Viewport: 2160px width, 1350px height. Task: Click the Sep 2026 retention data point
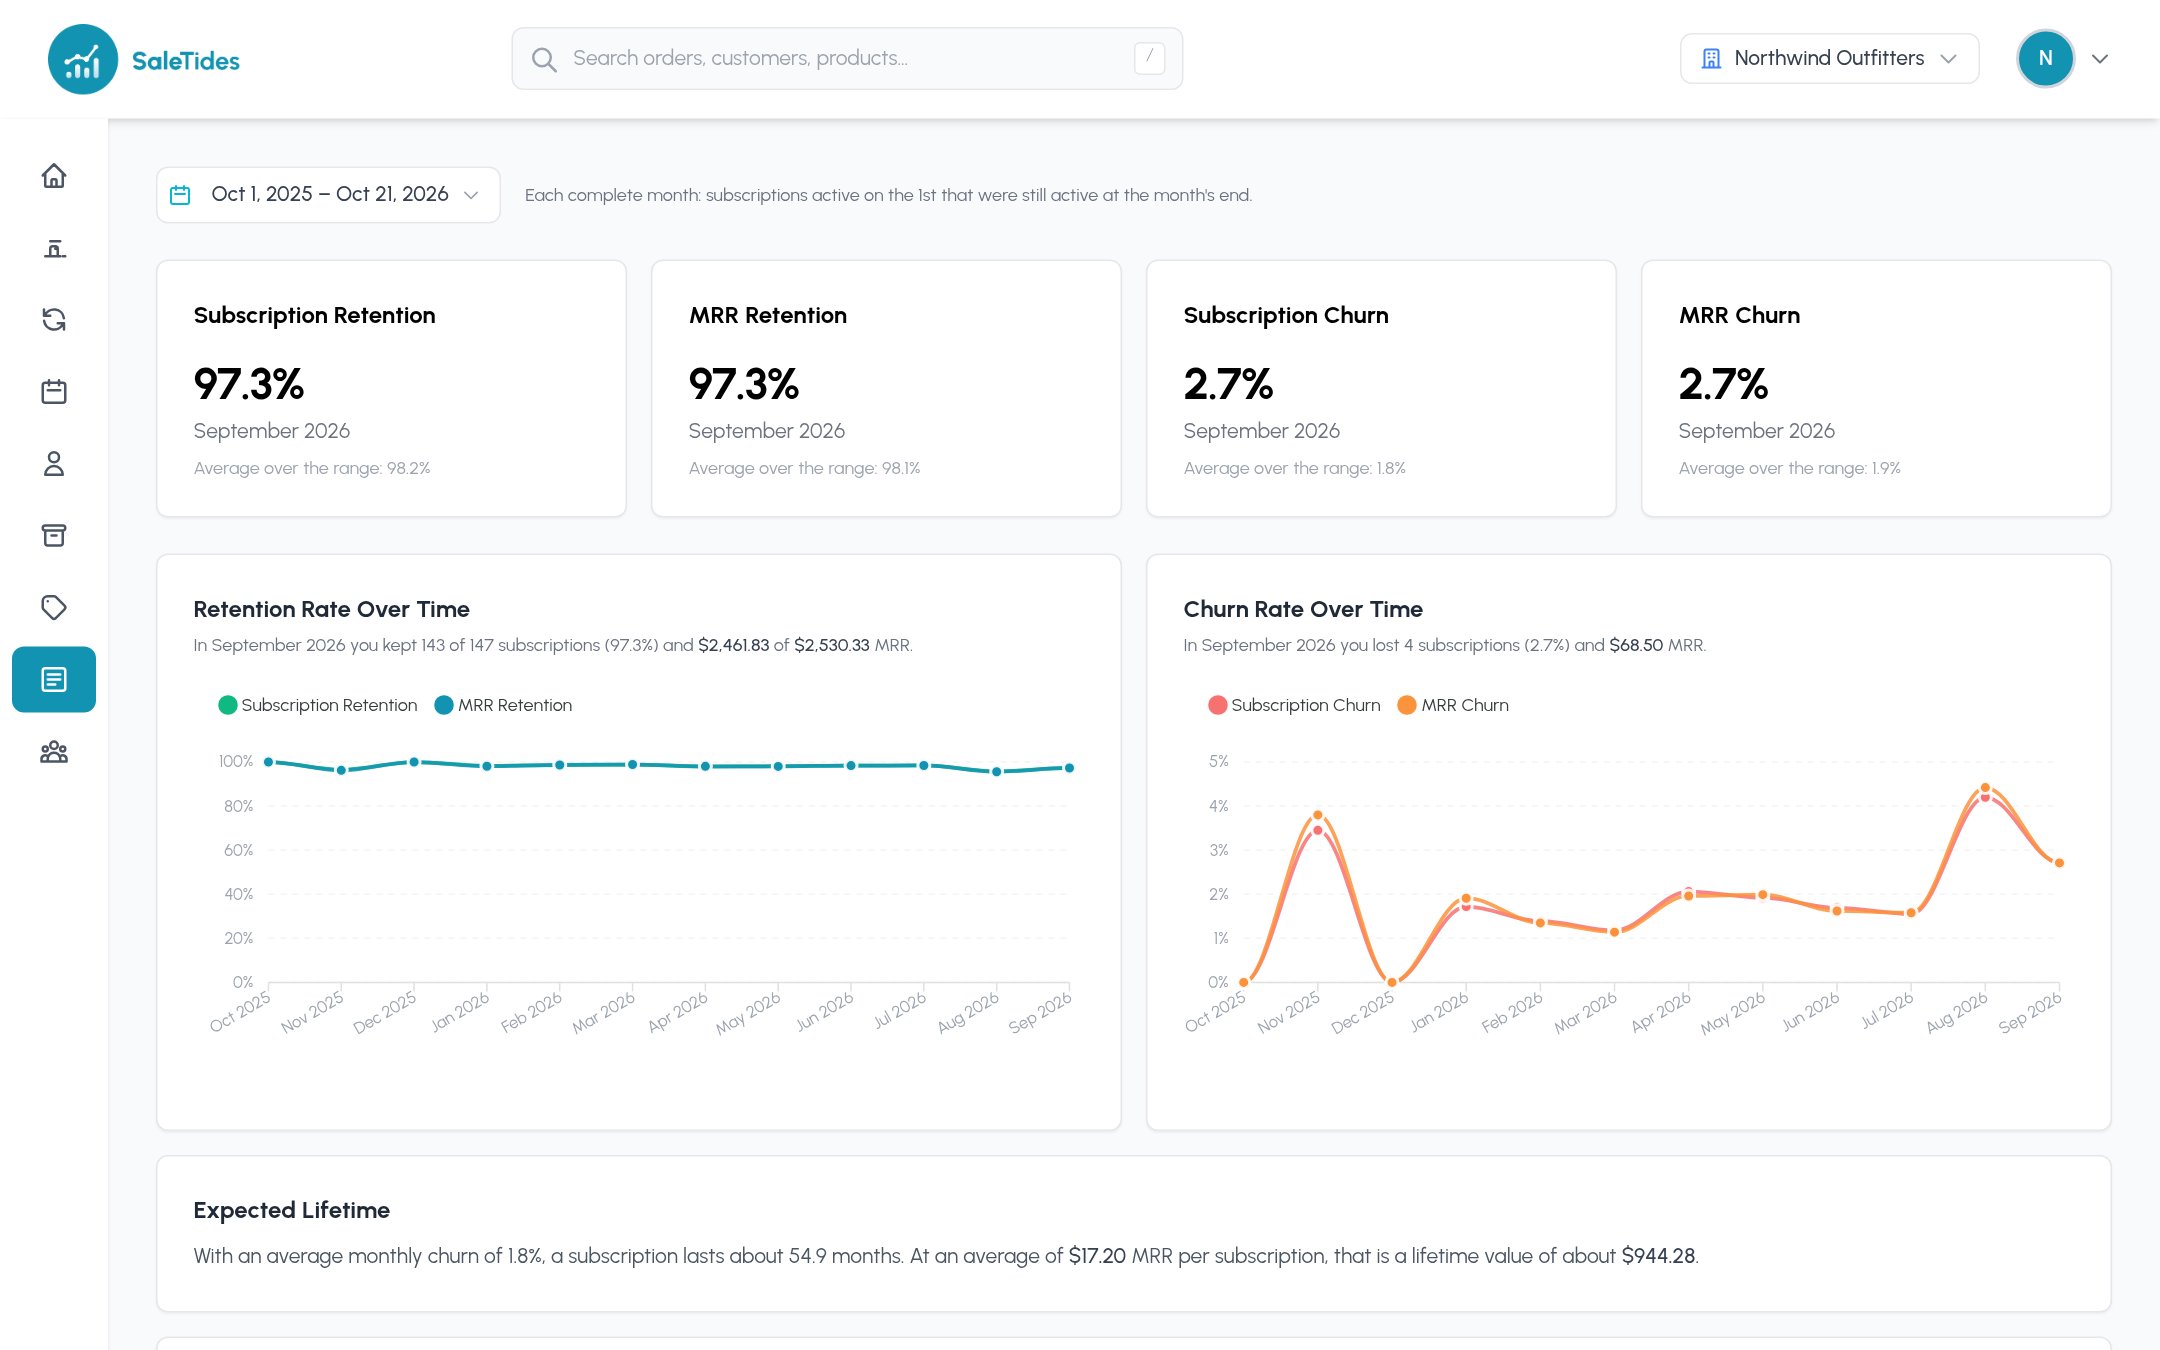coord(1069,768)
